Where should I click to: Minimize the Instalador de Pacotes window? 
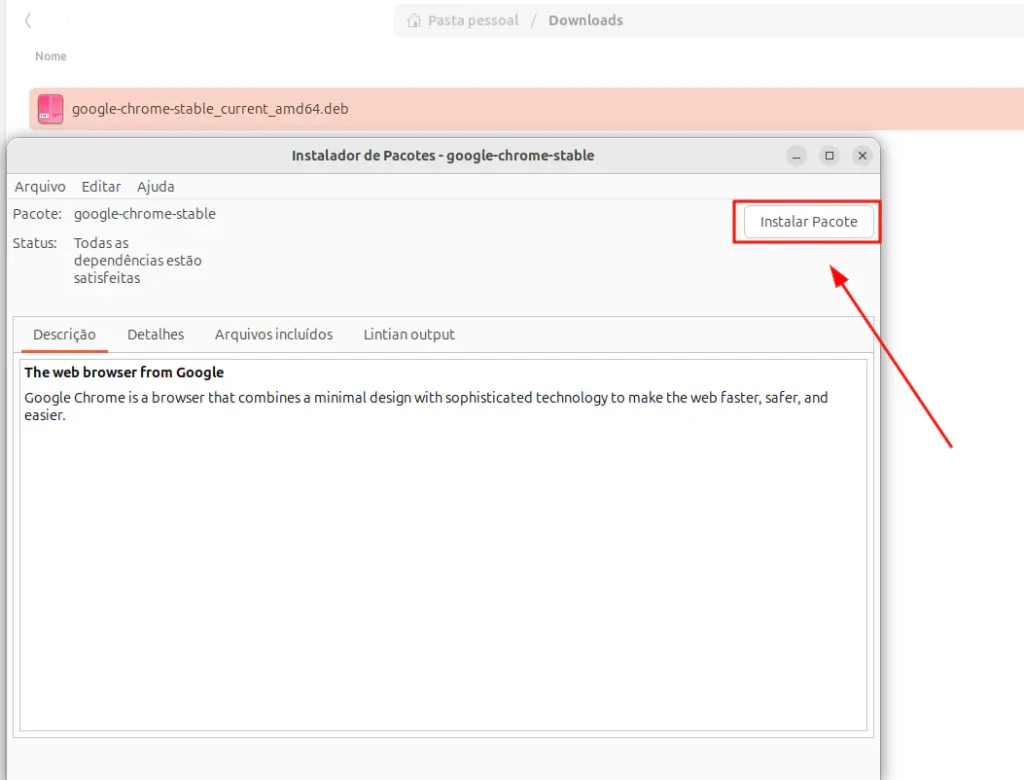coord(796,155)
